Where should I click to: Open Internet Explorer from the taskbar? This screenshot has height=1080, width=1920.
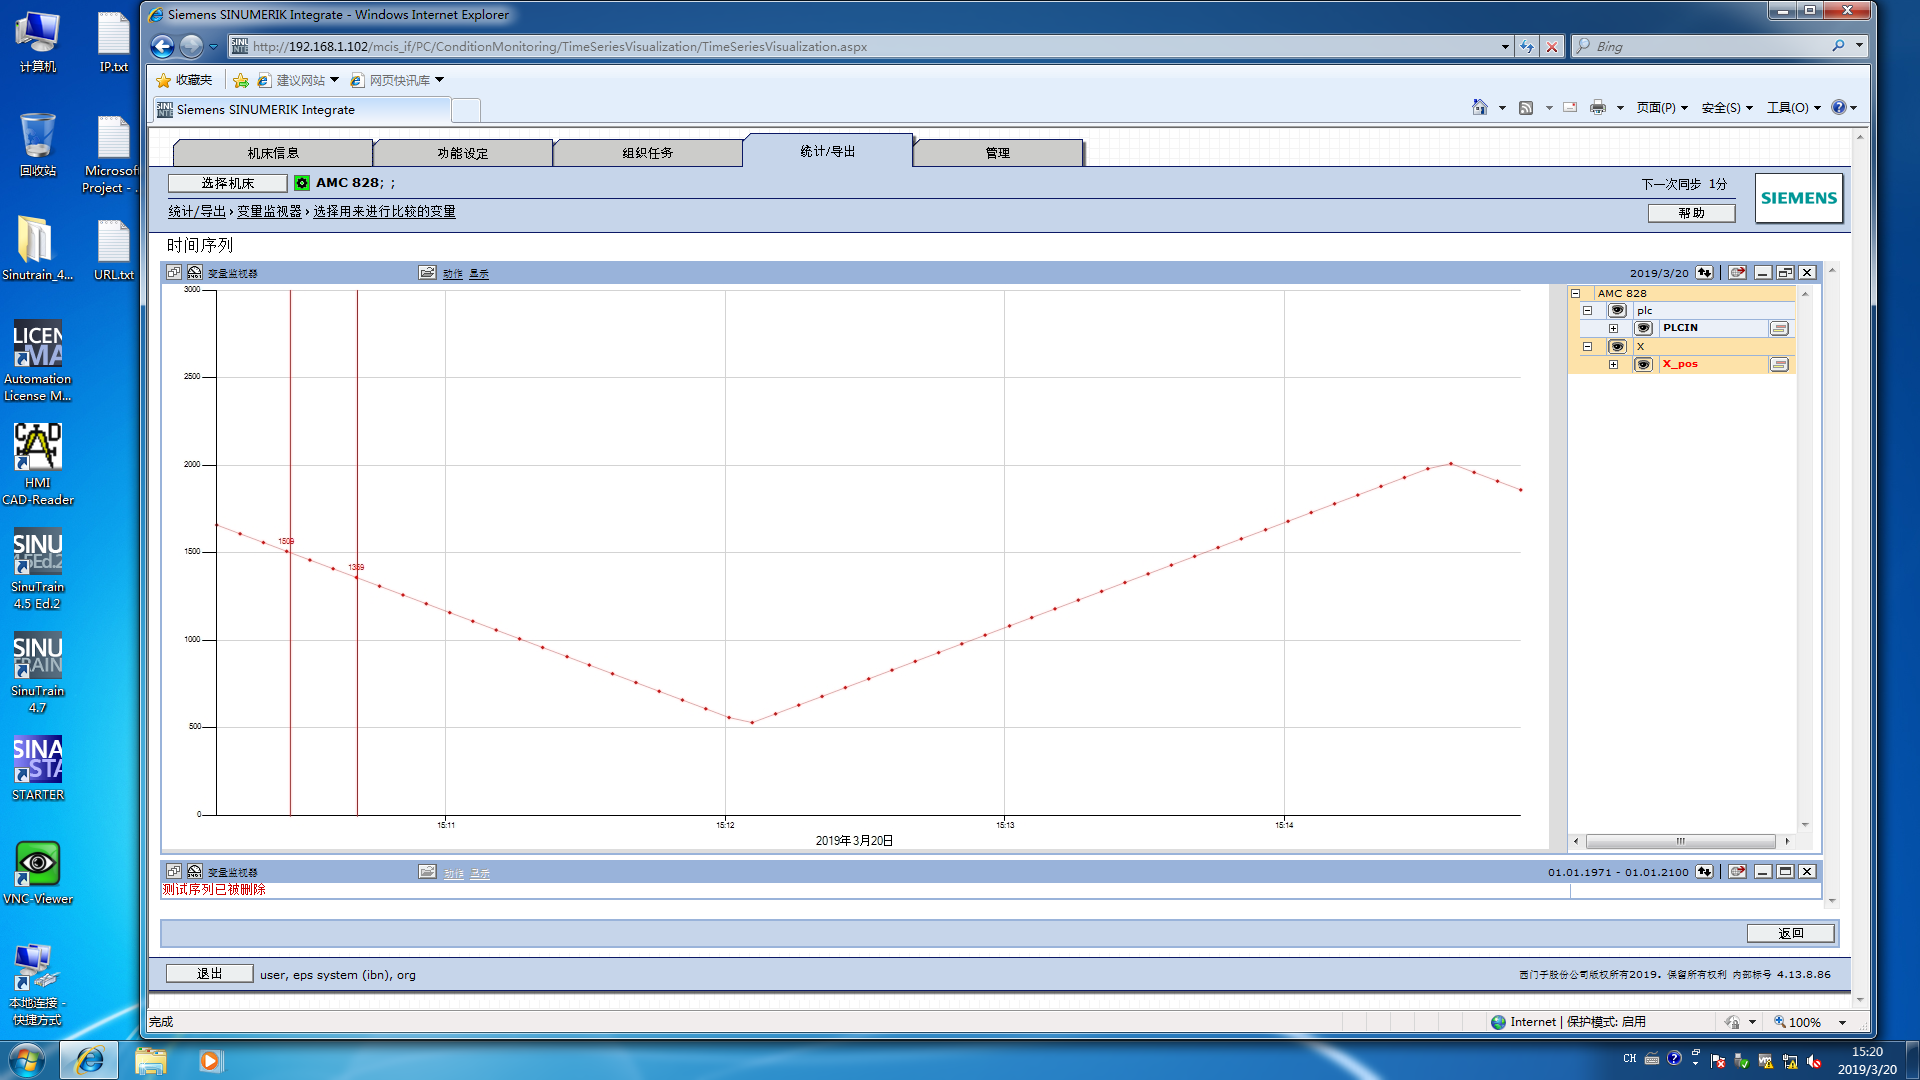[89, 1060]
